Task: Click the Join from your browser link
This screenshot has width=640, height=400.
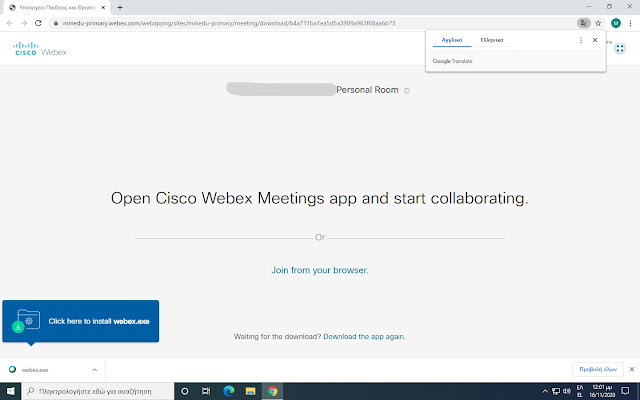Action: (x=320, y=270)
